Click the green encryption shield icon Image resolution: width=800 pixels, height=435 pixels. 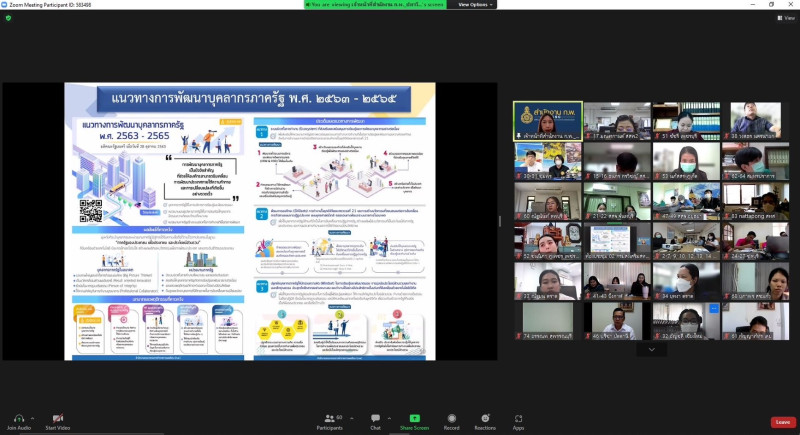(x=8, y=18)
